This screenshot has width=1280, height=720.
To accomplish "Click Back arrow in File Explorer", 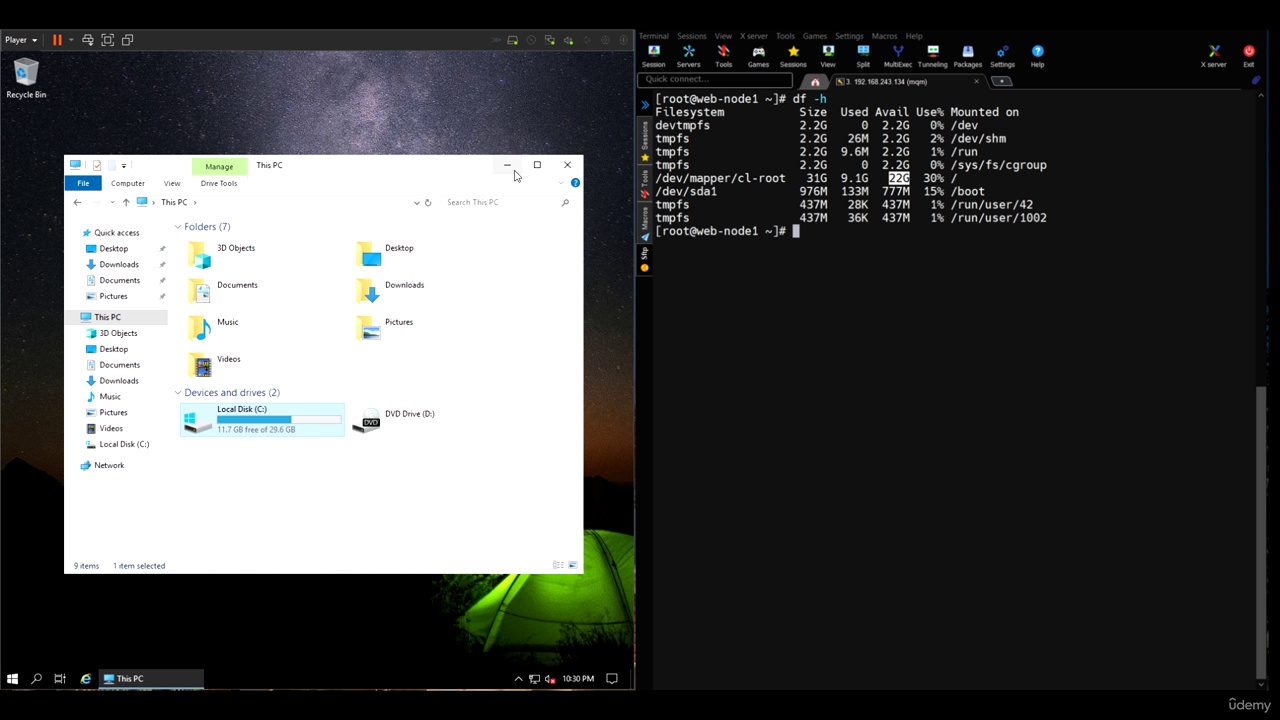I will (77, 202).
